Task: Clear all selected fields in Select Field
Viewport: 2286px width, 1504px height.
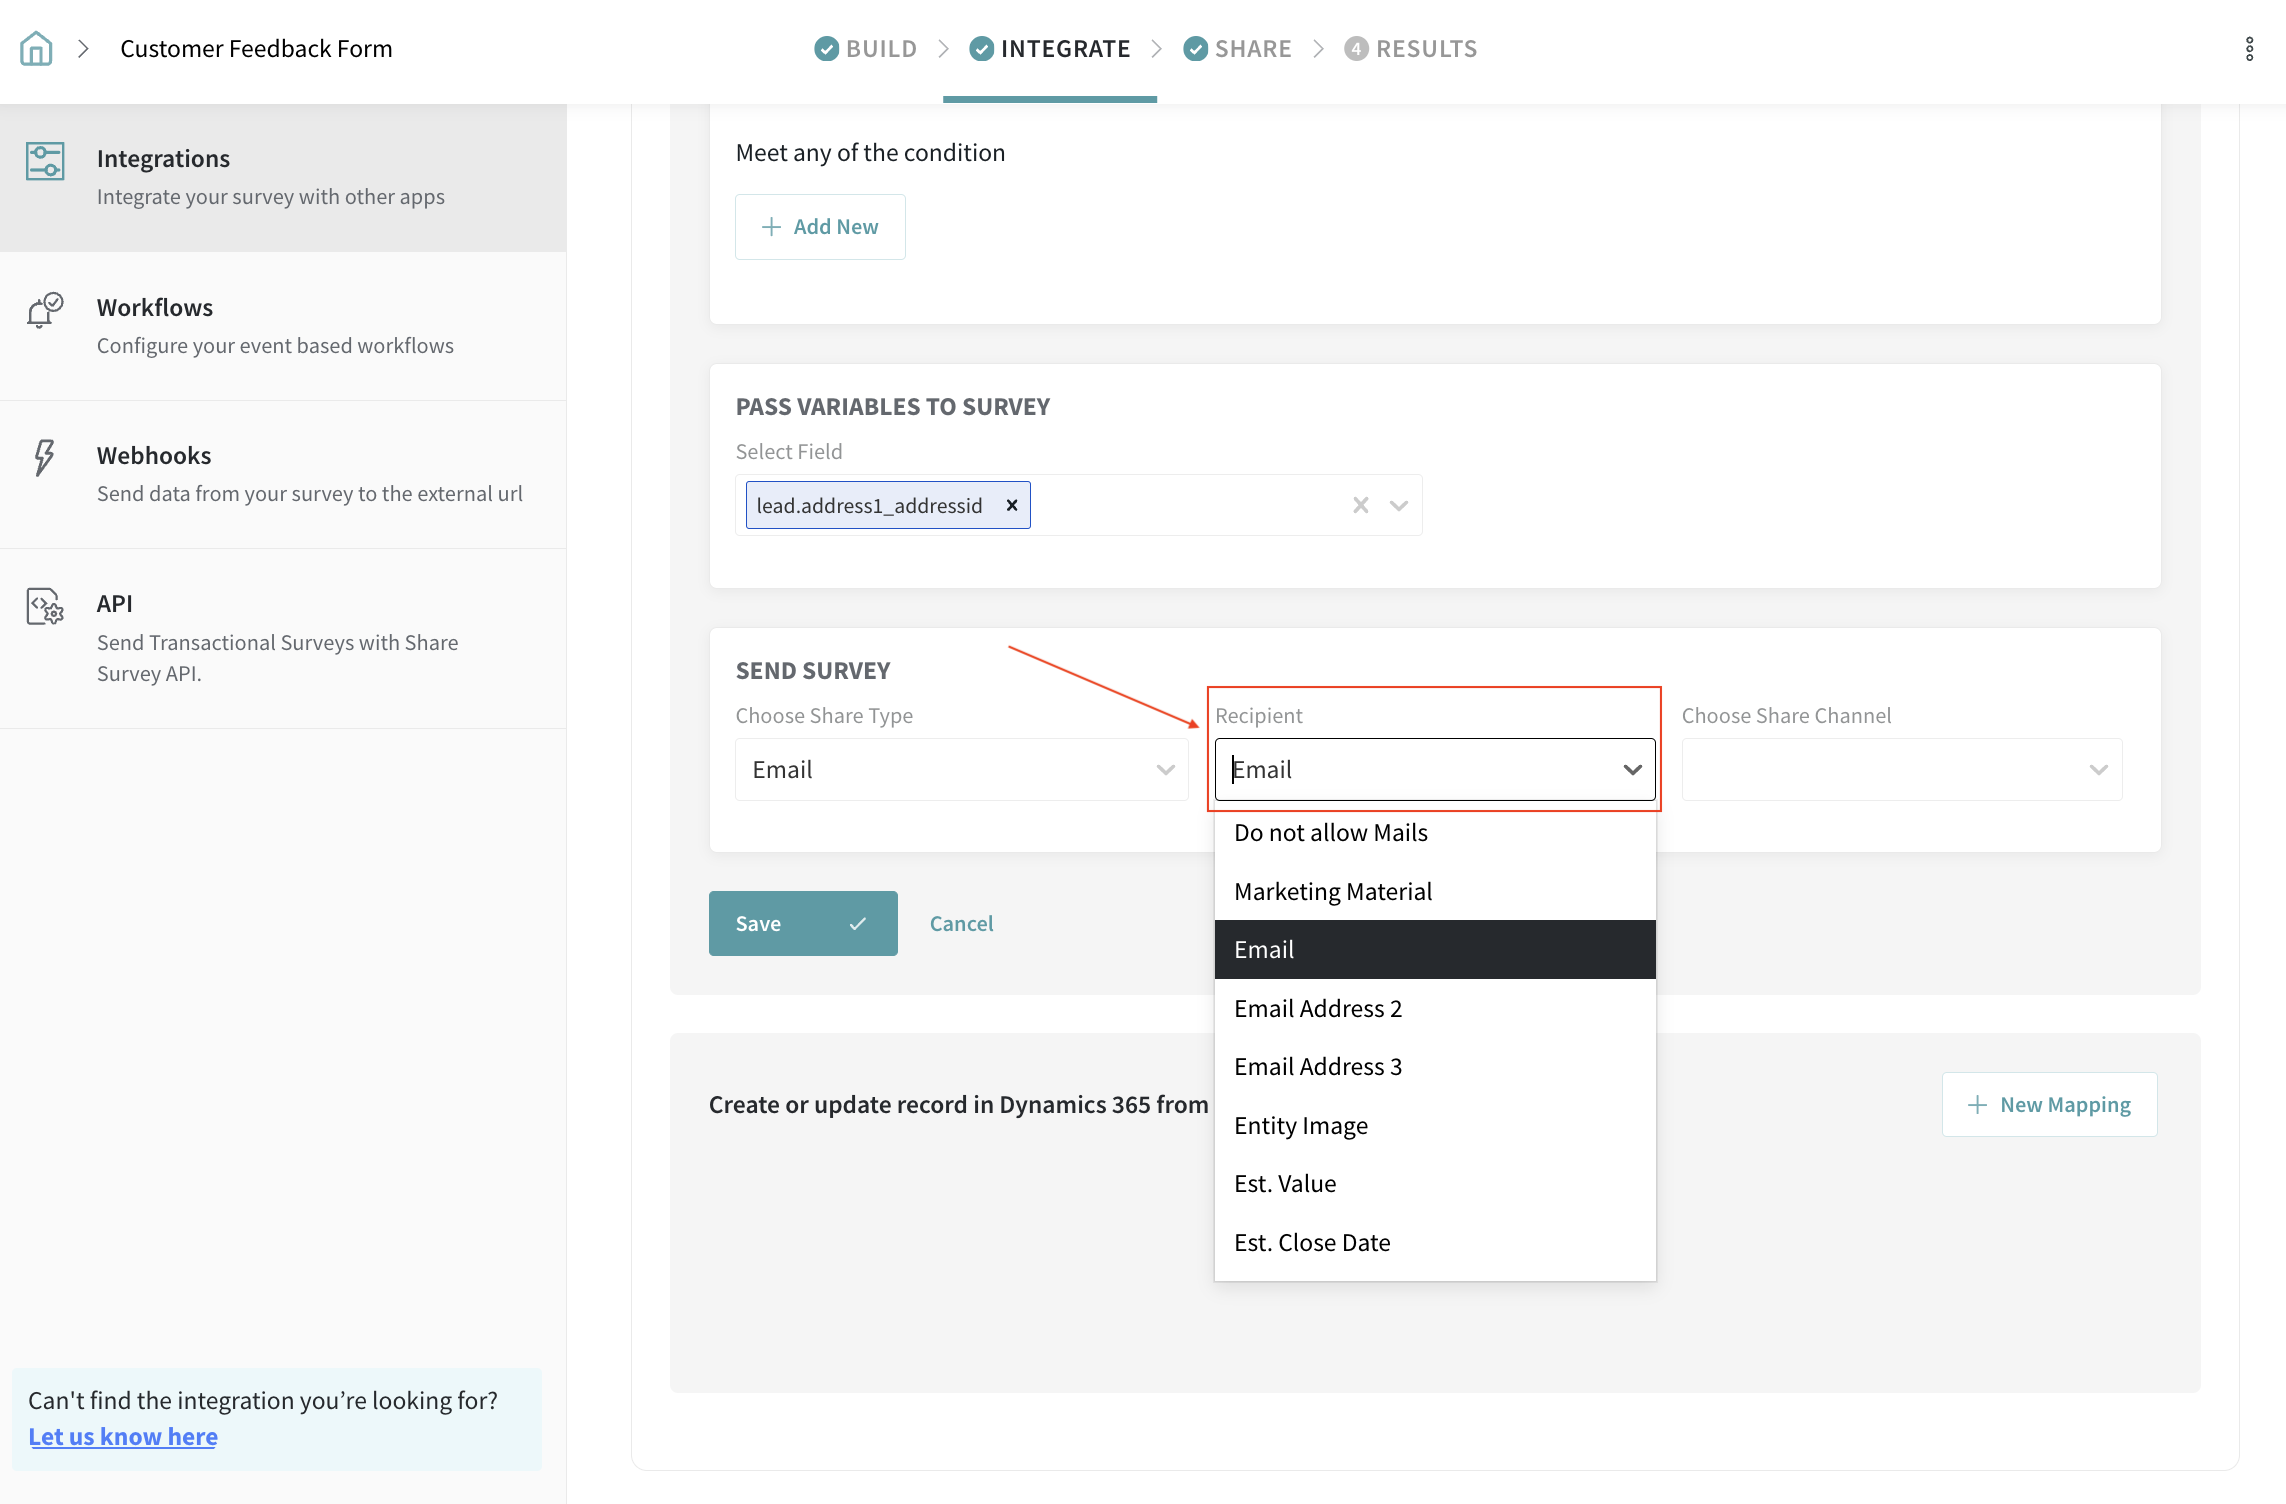Action: point(1360,505)
